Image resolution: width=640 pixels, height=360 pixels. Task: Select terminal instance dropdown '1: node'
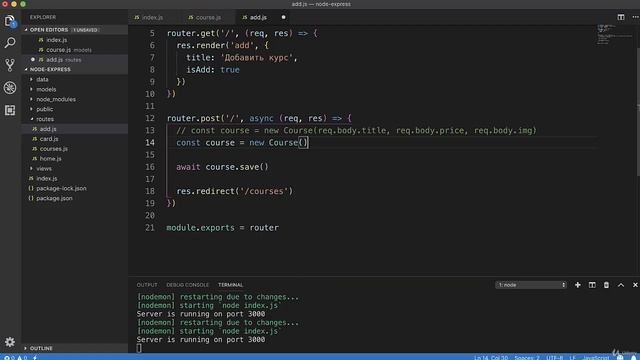[x=531, y=285]
